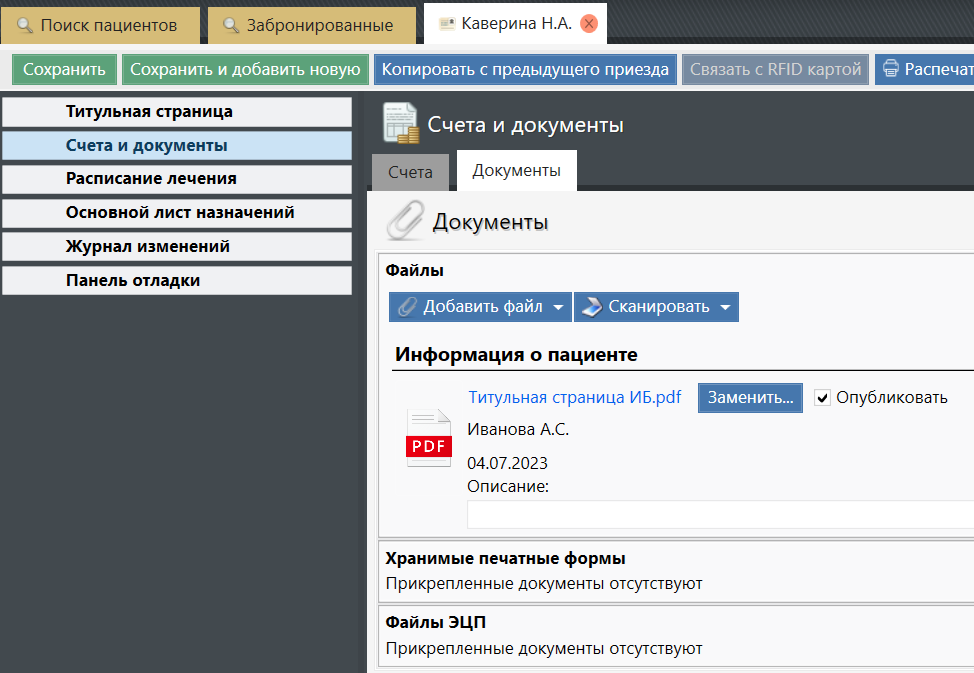Open the Сканировать dropdown arrow

(725, 307)
